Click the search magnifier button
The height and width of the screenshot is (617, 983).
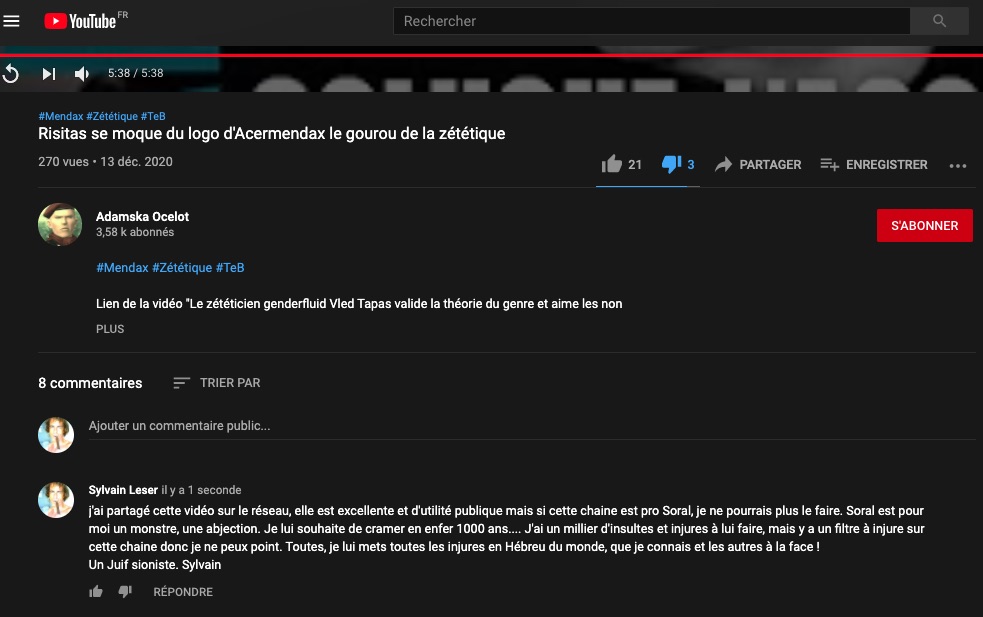point(938,21)
